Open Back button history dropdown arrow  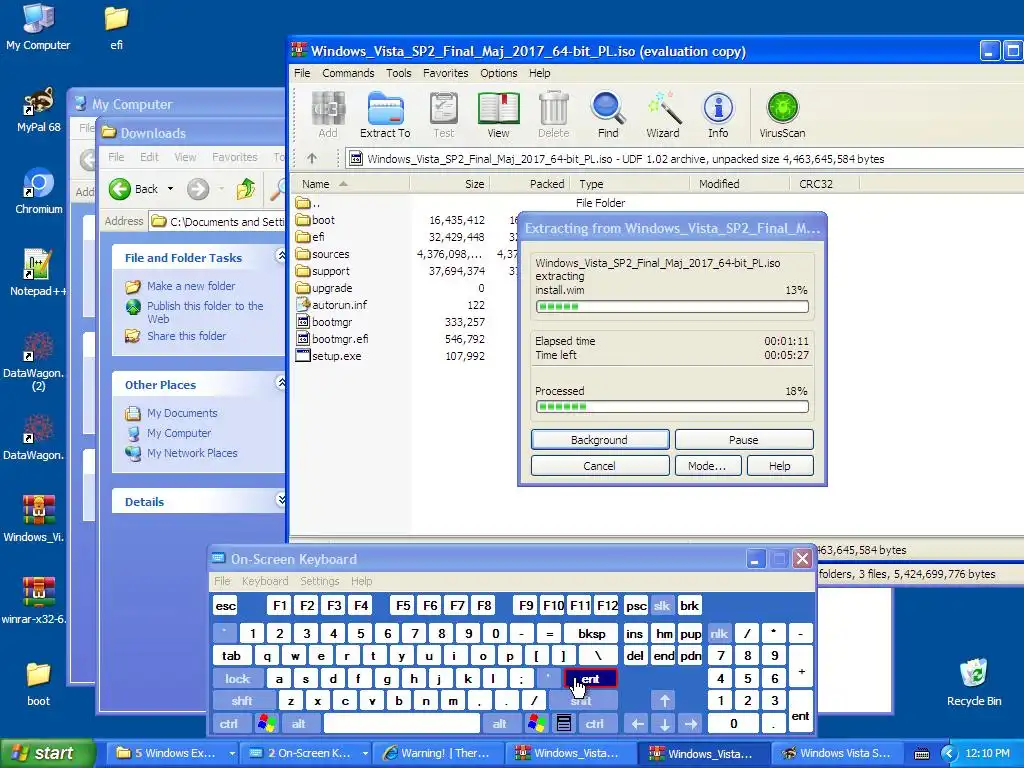(x=170, y=189)
